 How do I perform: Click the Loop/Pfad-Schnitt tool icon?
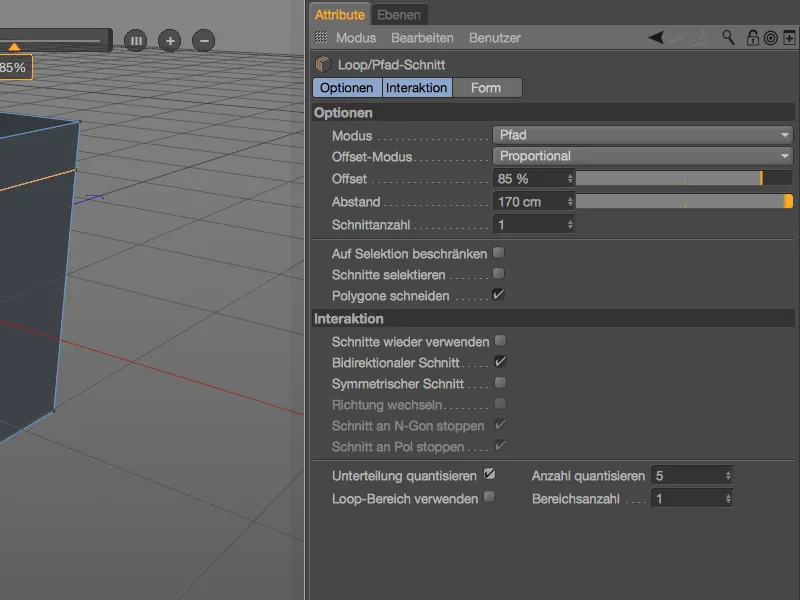tap(323, 64)
